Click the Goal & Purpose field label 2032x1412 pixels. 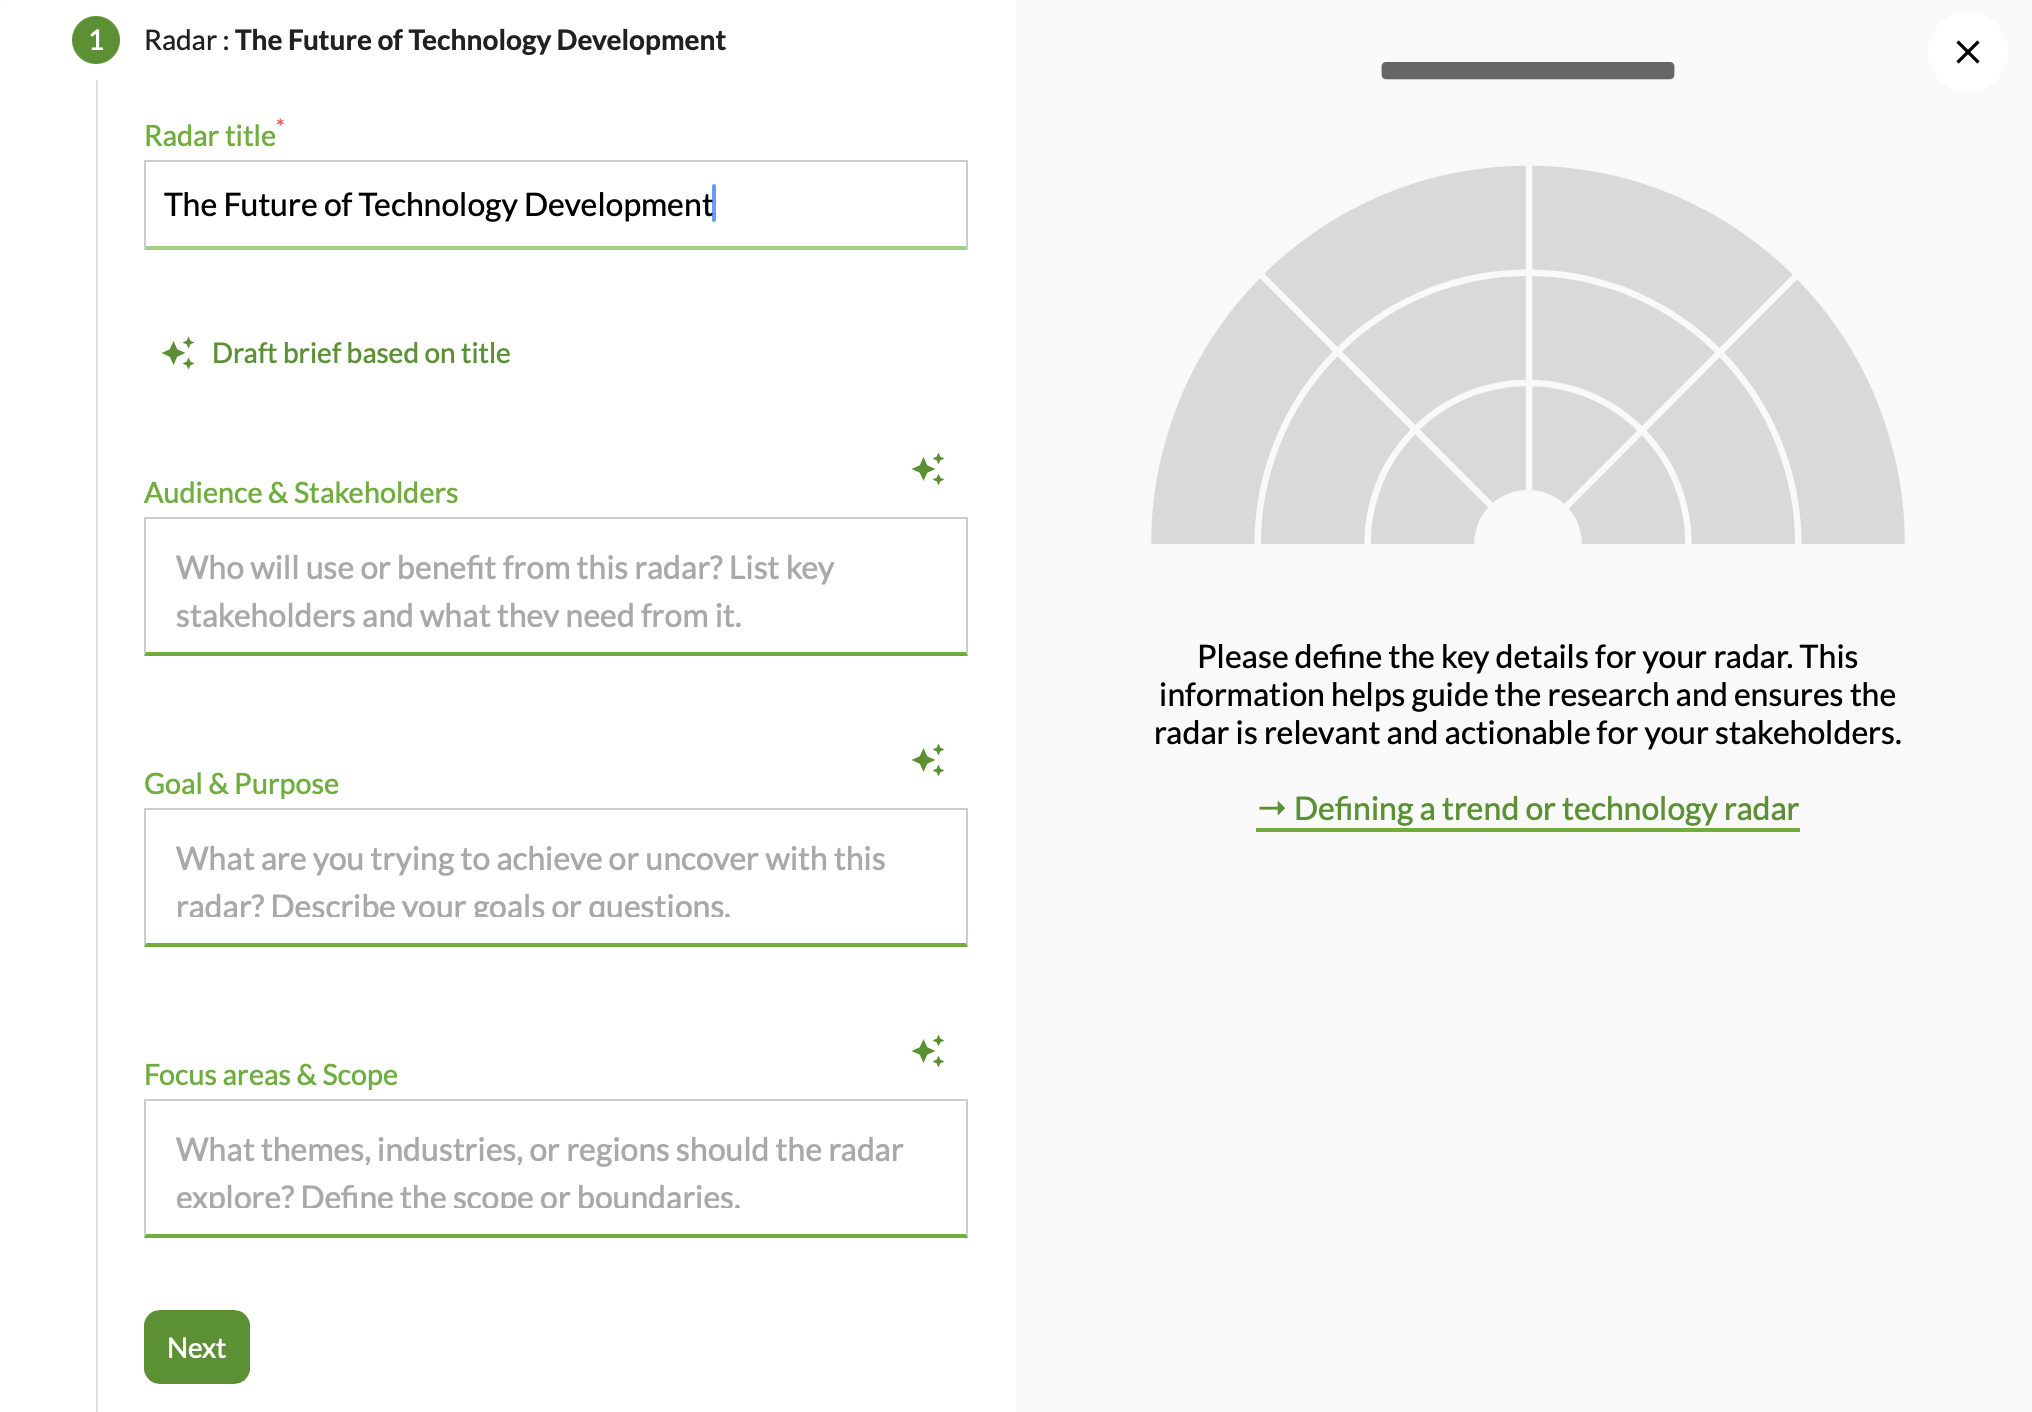[x=241, y=784]
